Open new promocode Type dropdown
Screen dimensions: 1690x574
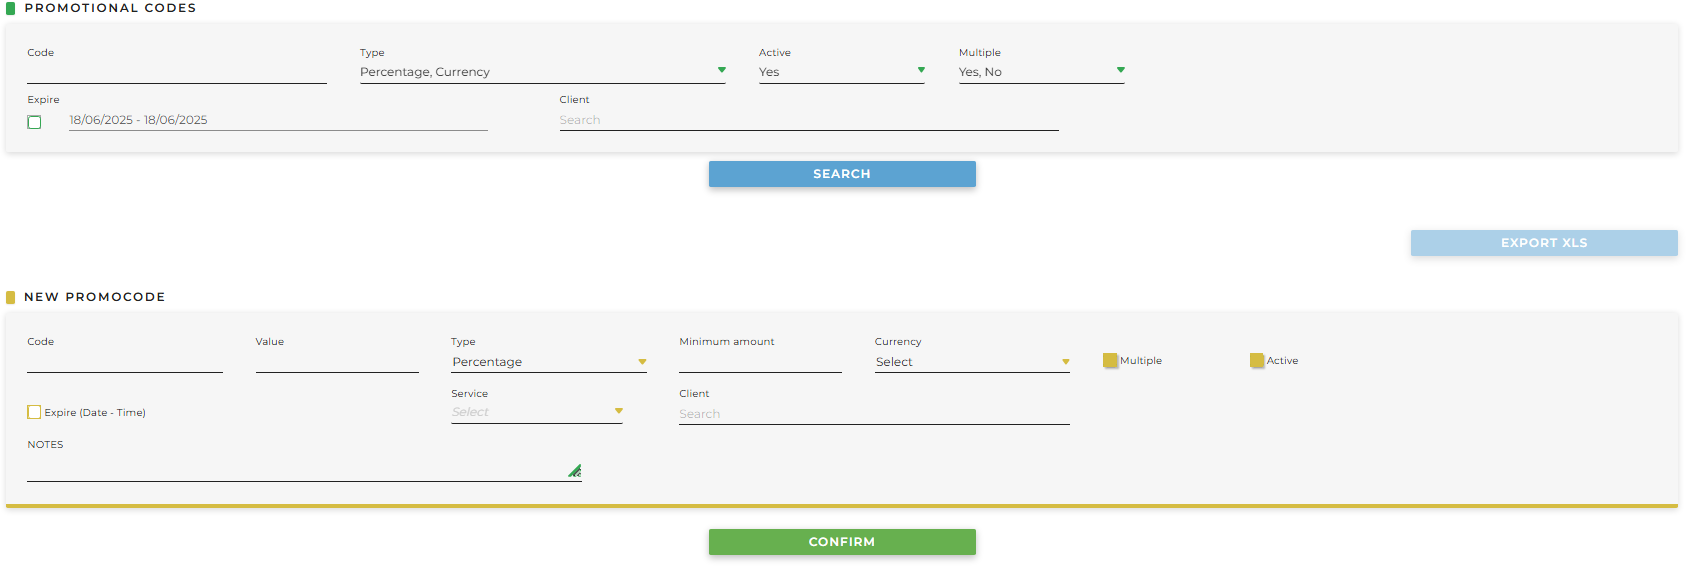pos(548,362)
